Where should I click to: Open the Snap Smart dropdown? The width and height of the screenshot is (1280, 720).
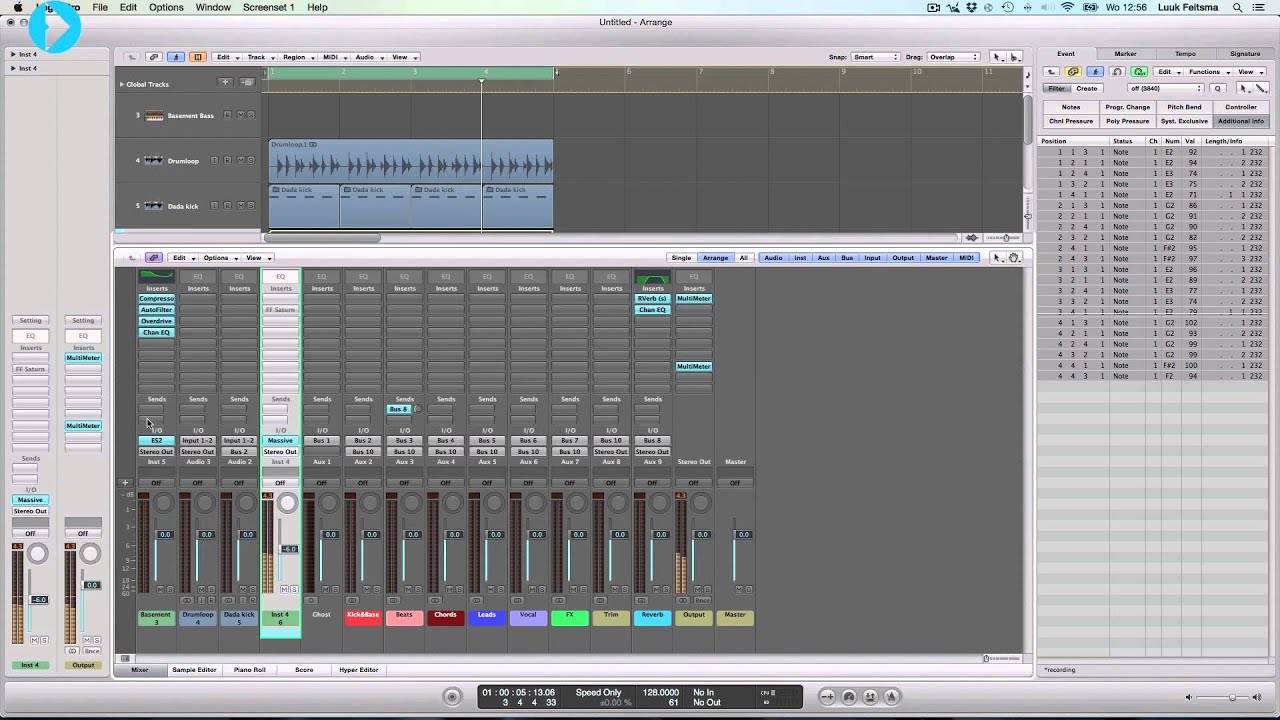pos(874,57)
